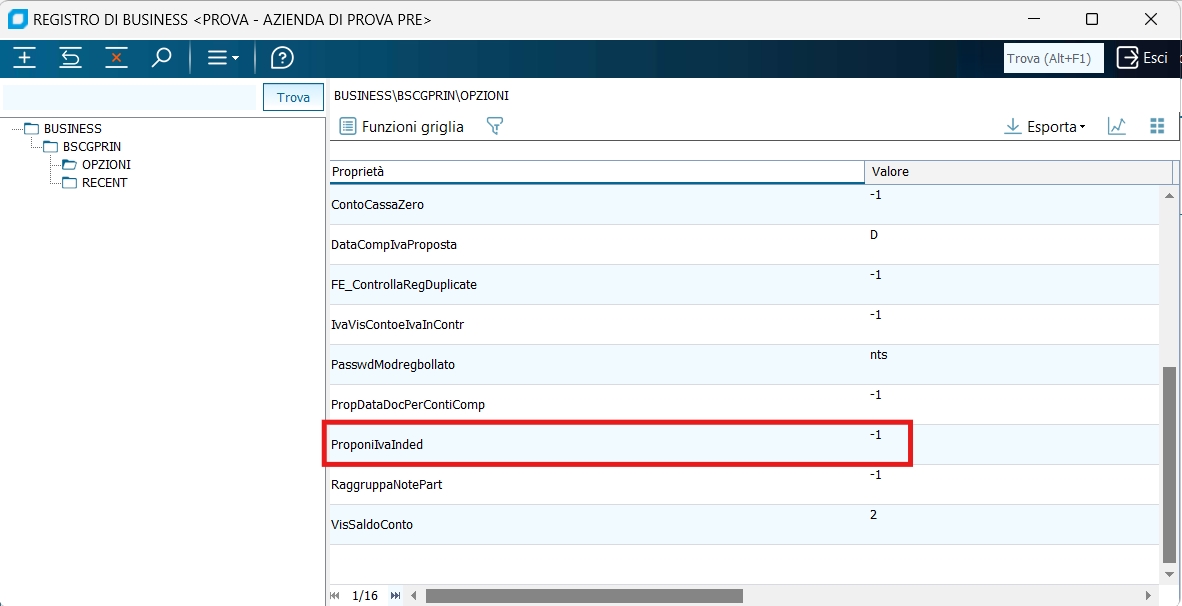Viewport: 1182px width, 606px height.
Task: Click the Esci exit button
Action: [x=1142, y=58]
